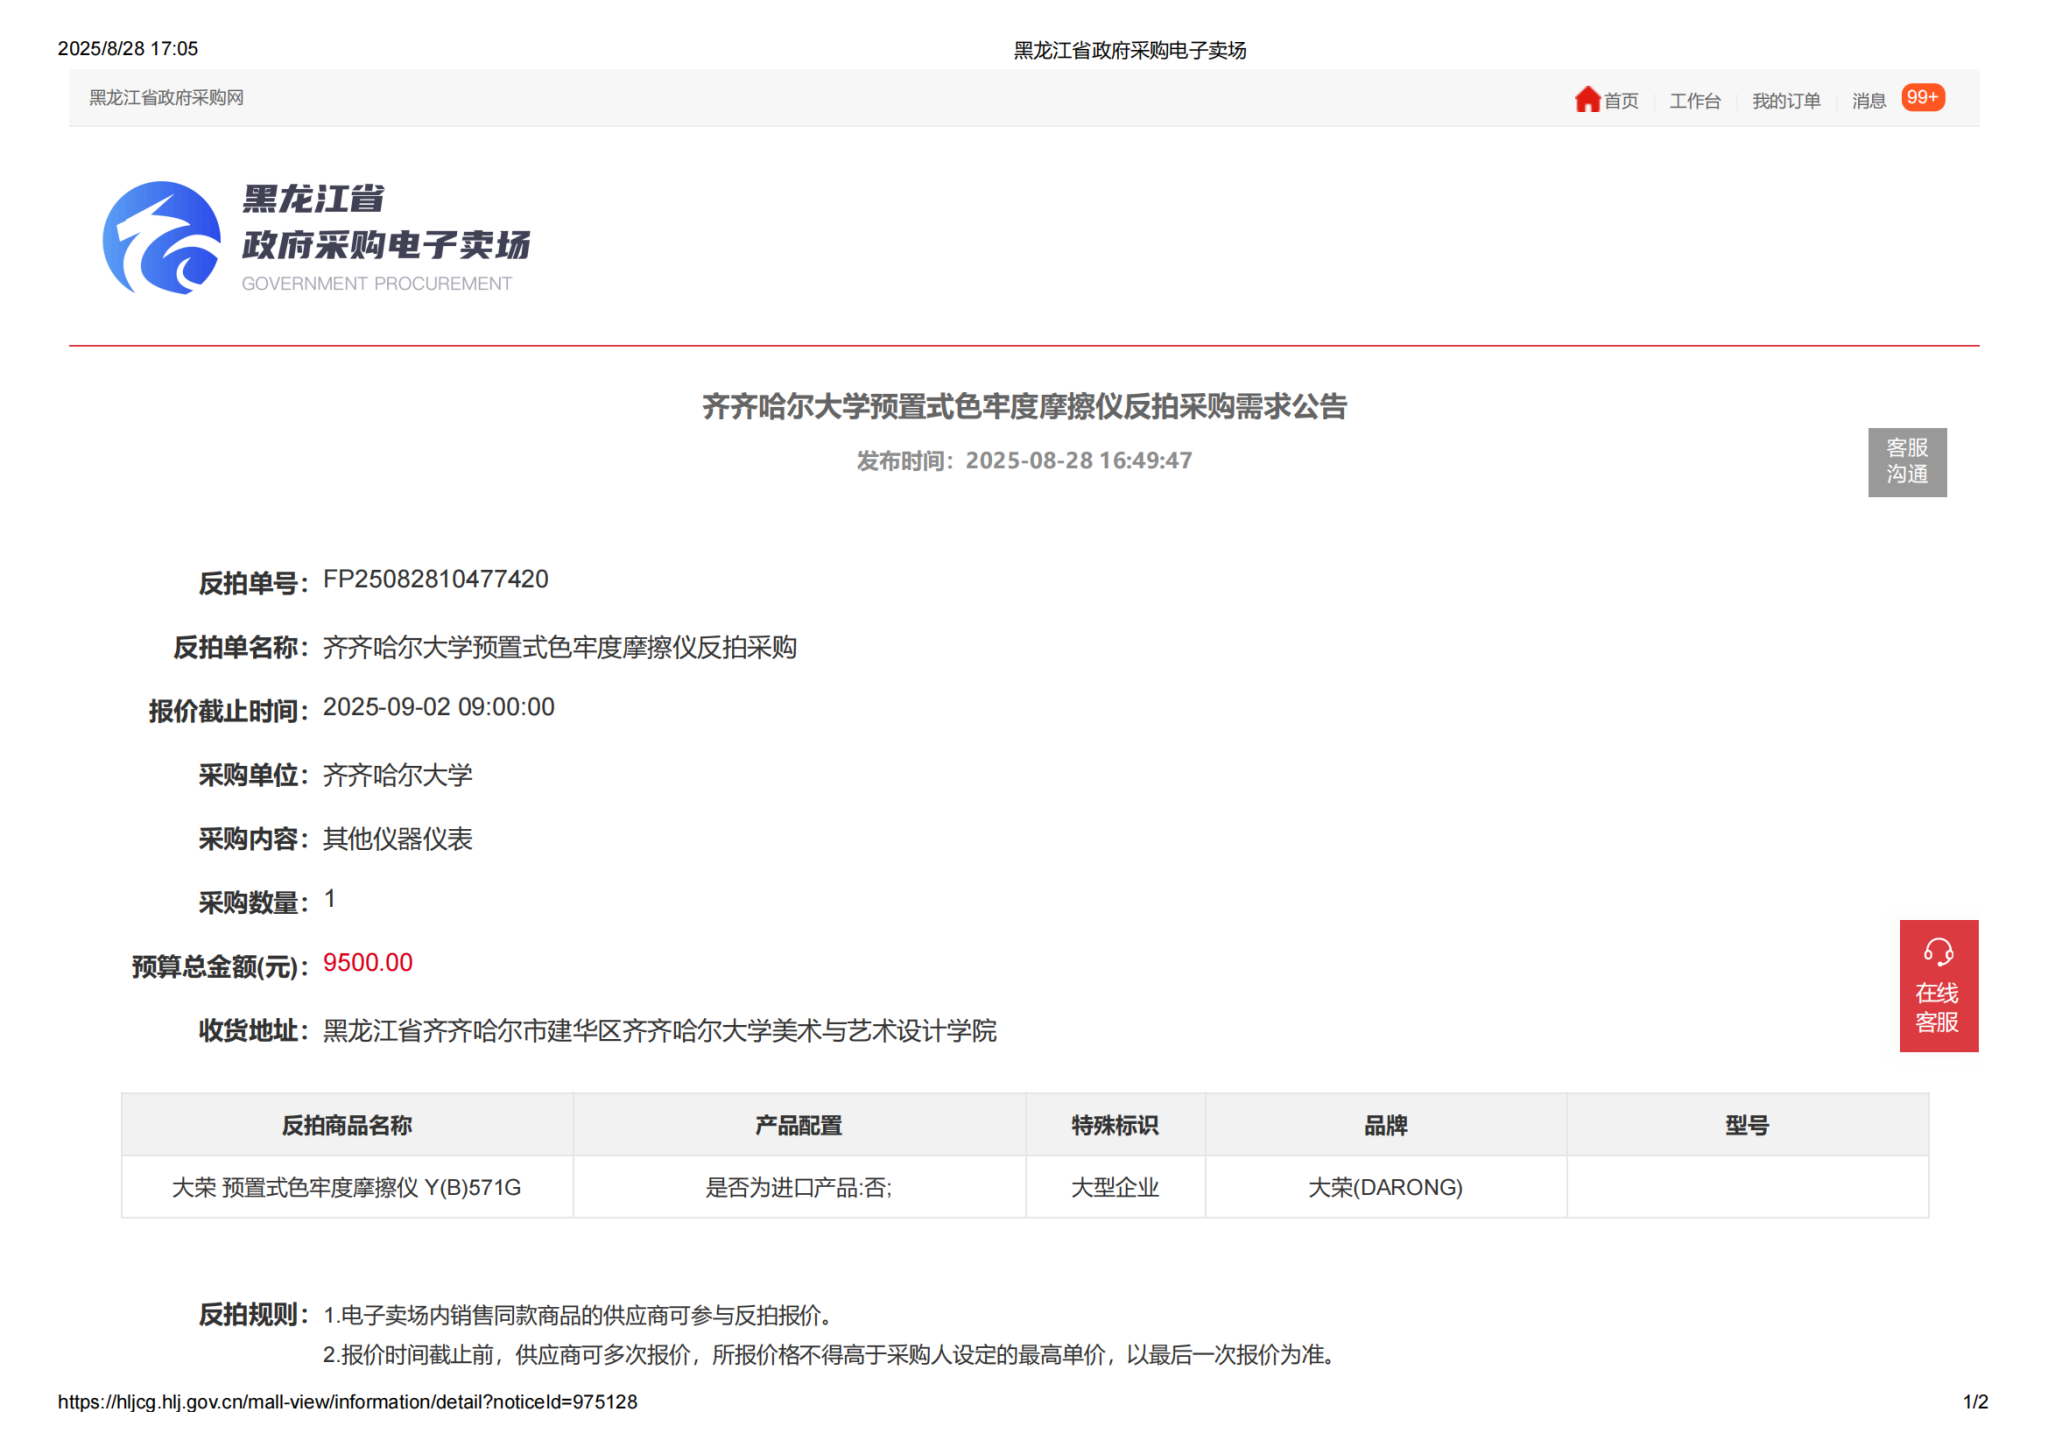Image resolution: width=2048 pixels, height=1447 pixels.
Task: Click the announcement title heading
Action: click(x=1024, y=407)
